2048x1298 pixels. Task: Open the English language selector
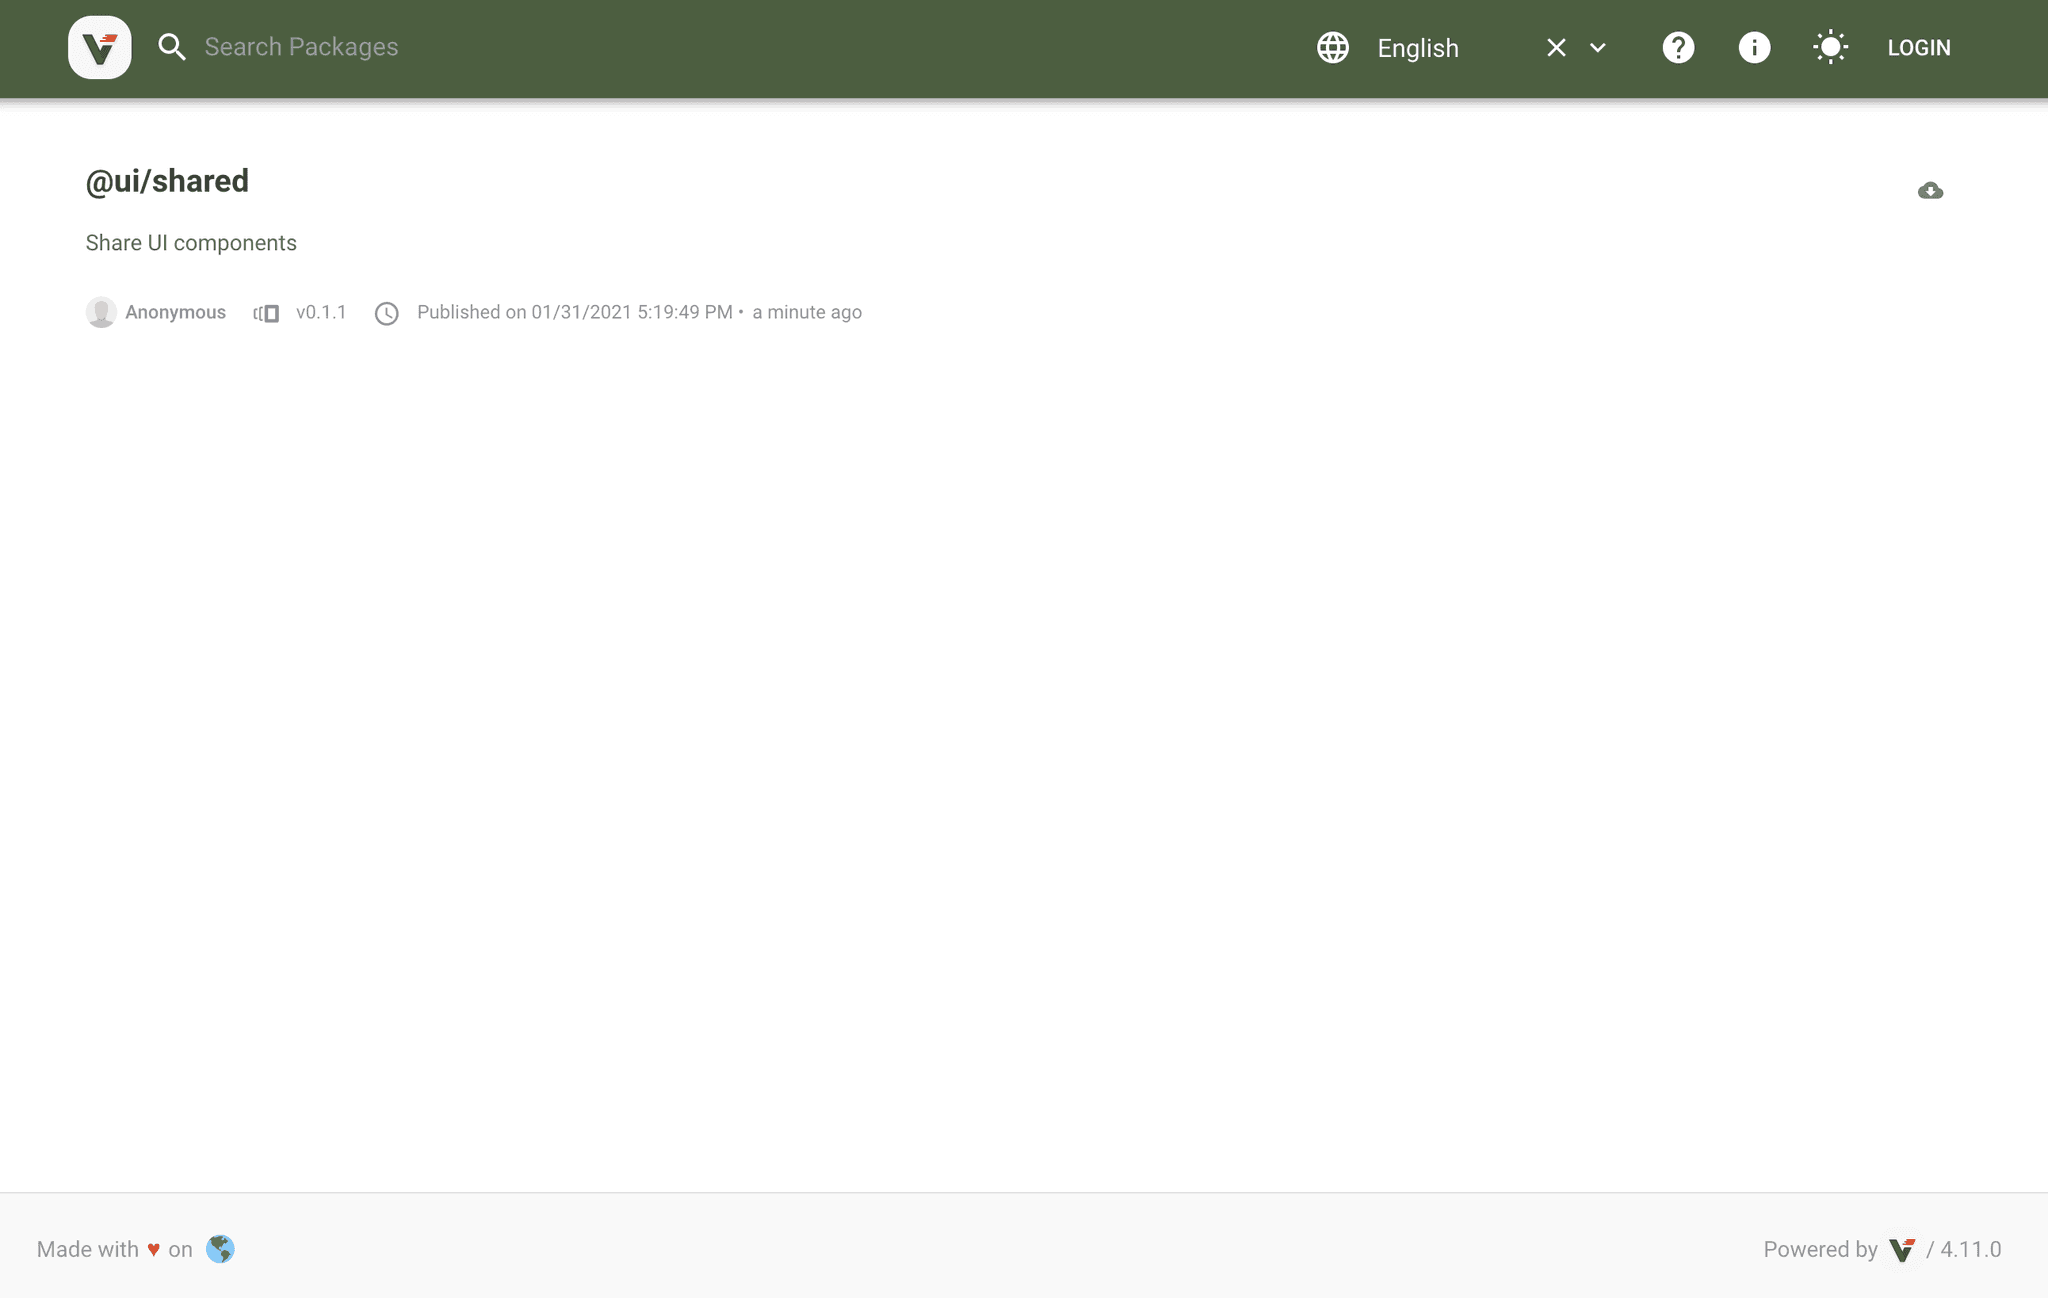click(x=1417, y=47)
